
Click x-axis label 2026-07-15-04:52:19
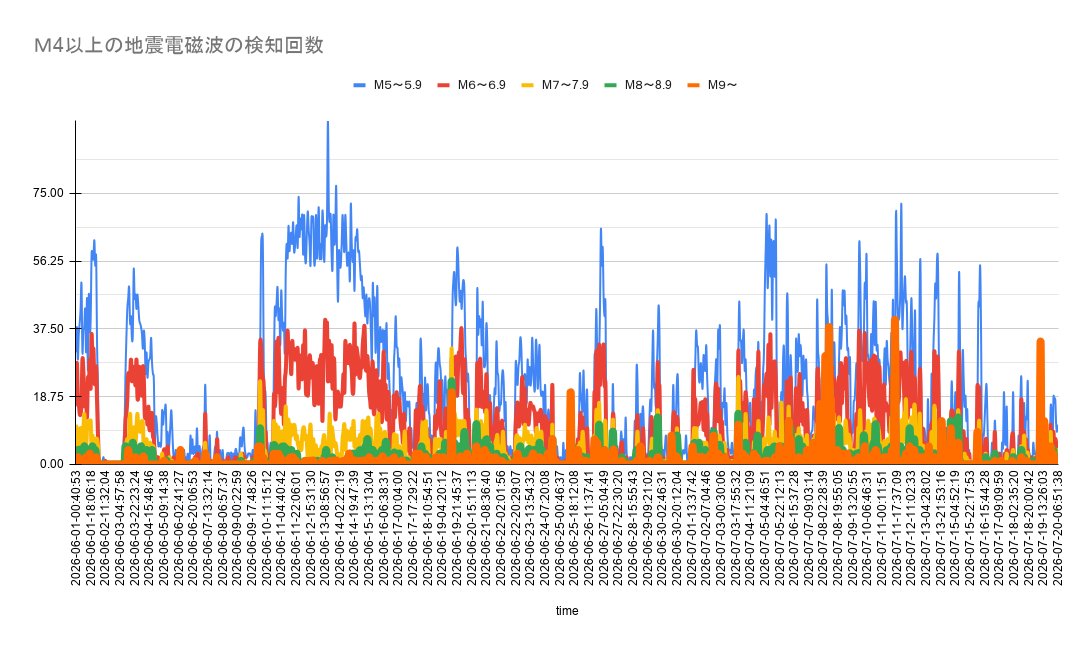pyautogui.click(x=955, y=528)
